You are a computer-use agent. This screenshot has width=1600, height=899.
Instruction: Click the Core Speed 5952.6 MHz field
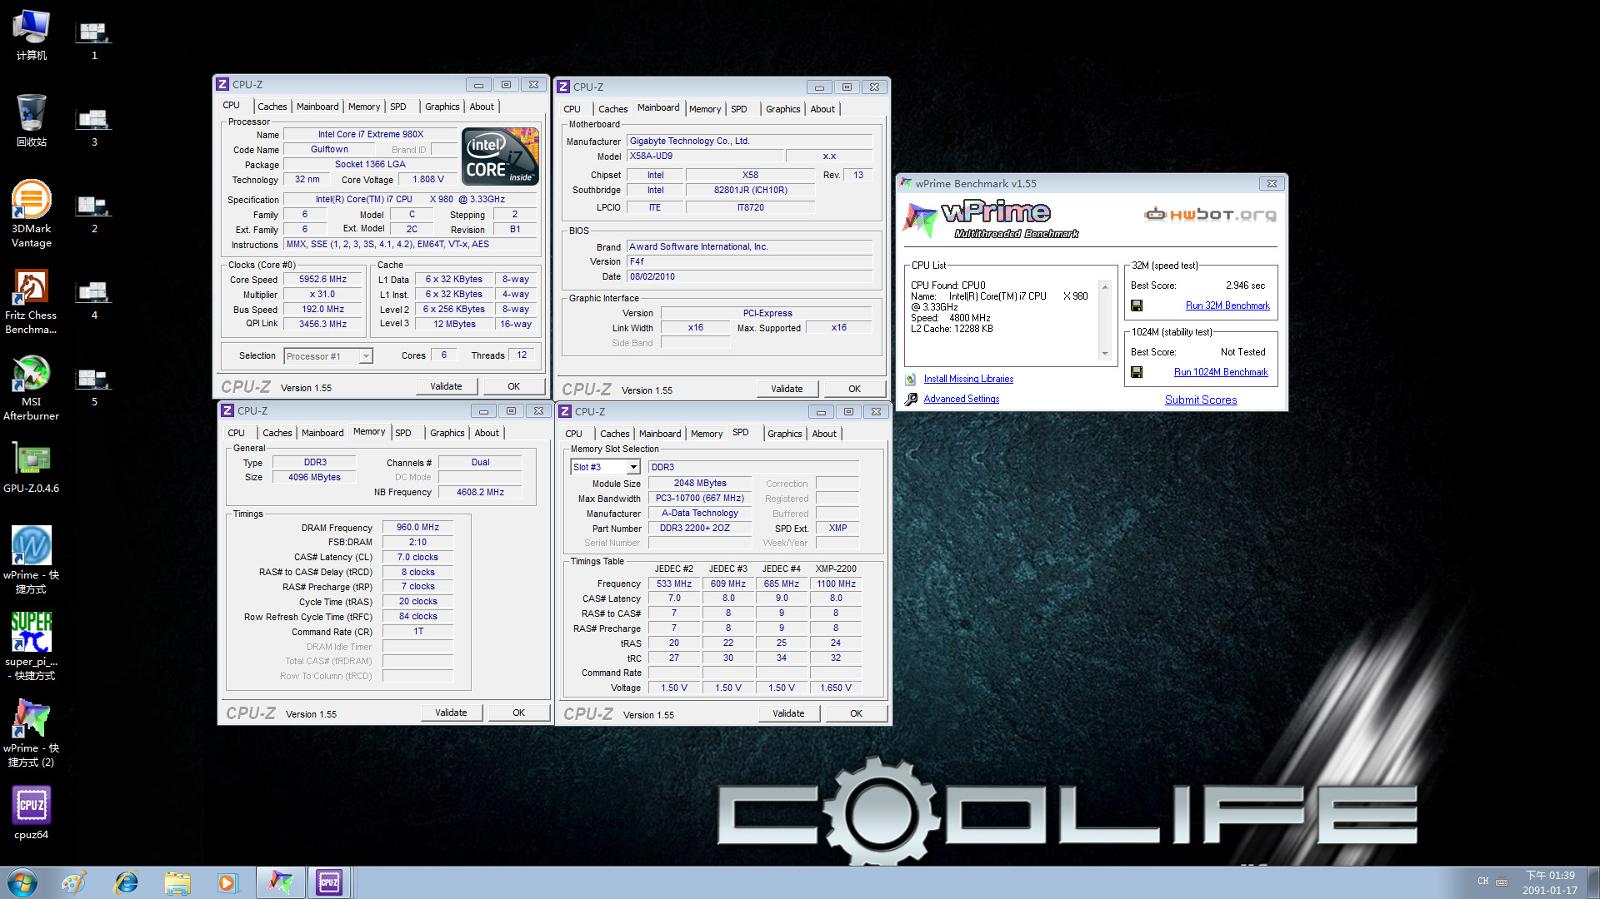(322, 280)
